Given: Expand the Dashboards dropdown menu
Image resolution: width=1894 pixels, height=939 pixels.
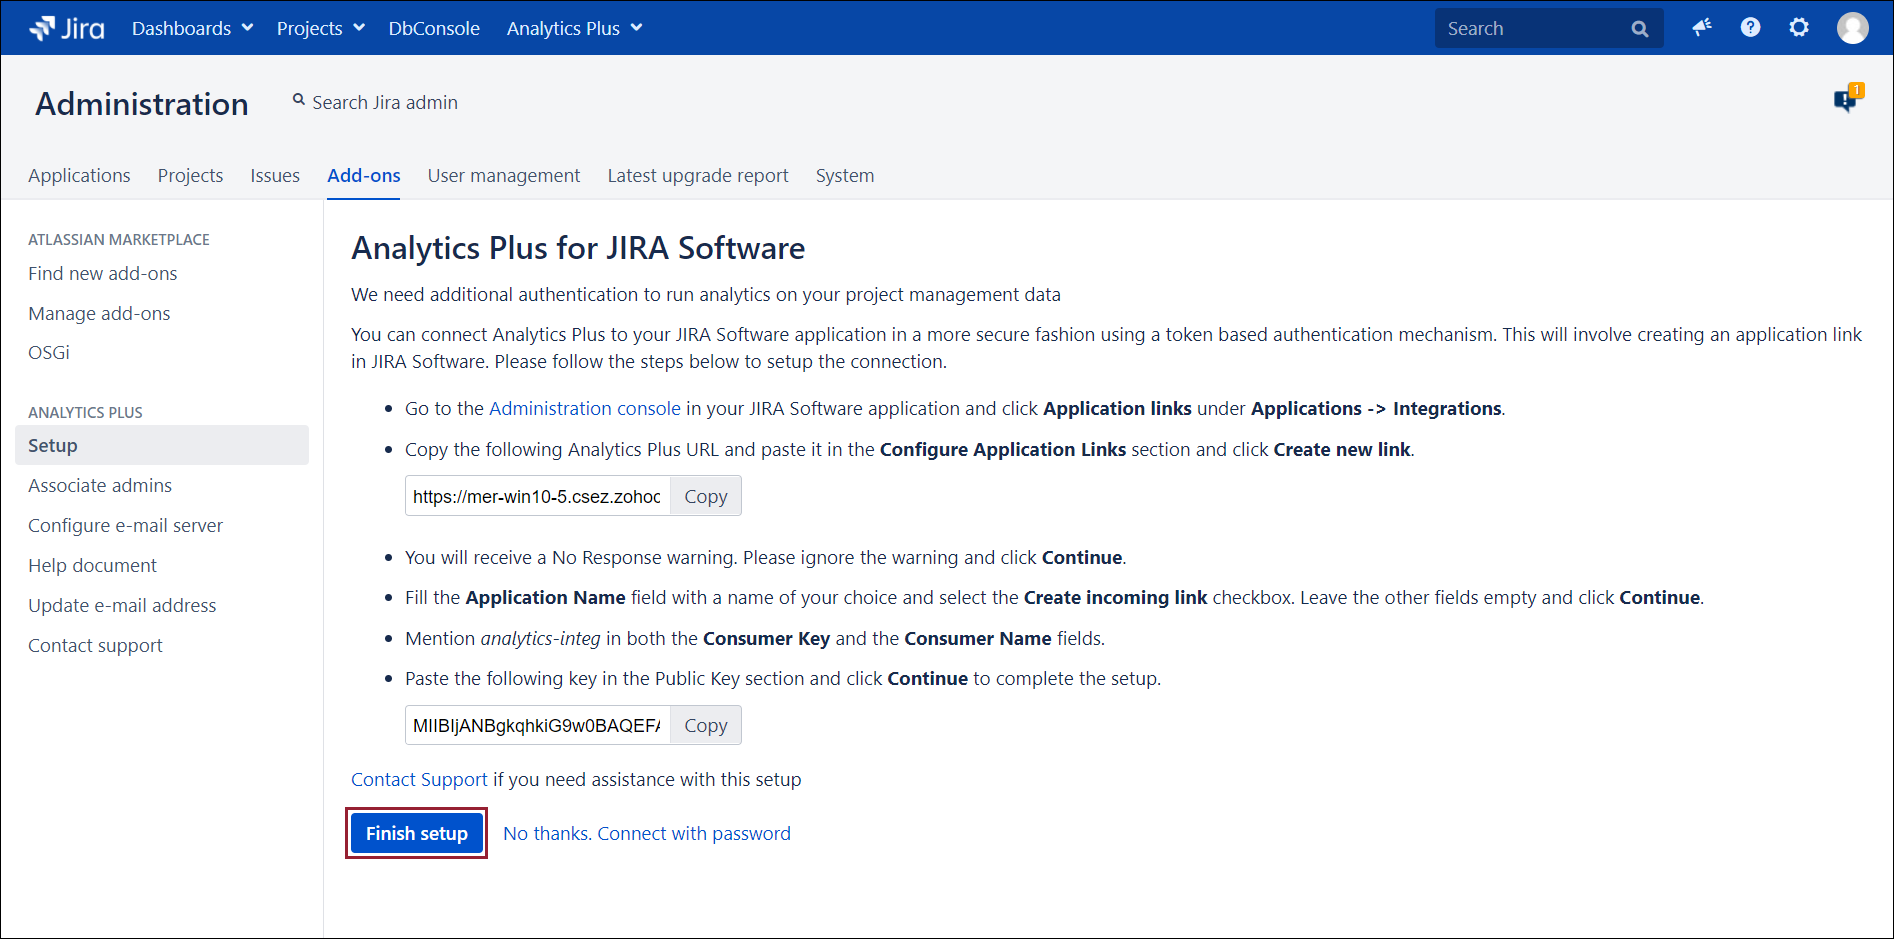Looking at the screenshot, I should tap(192, 28).
